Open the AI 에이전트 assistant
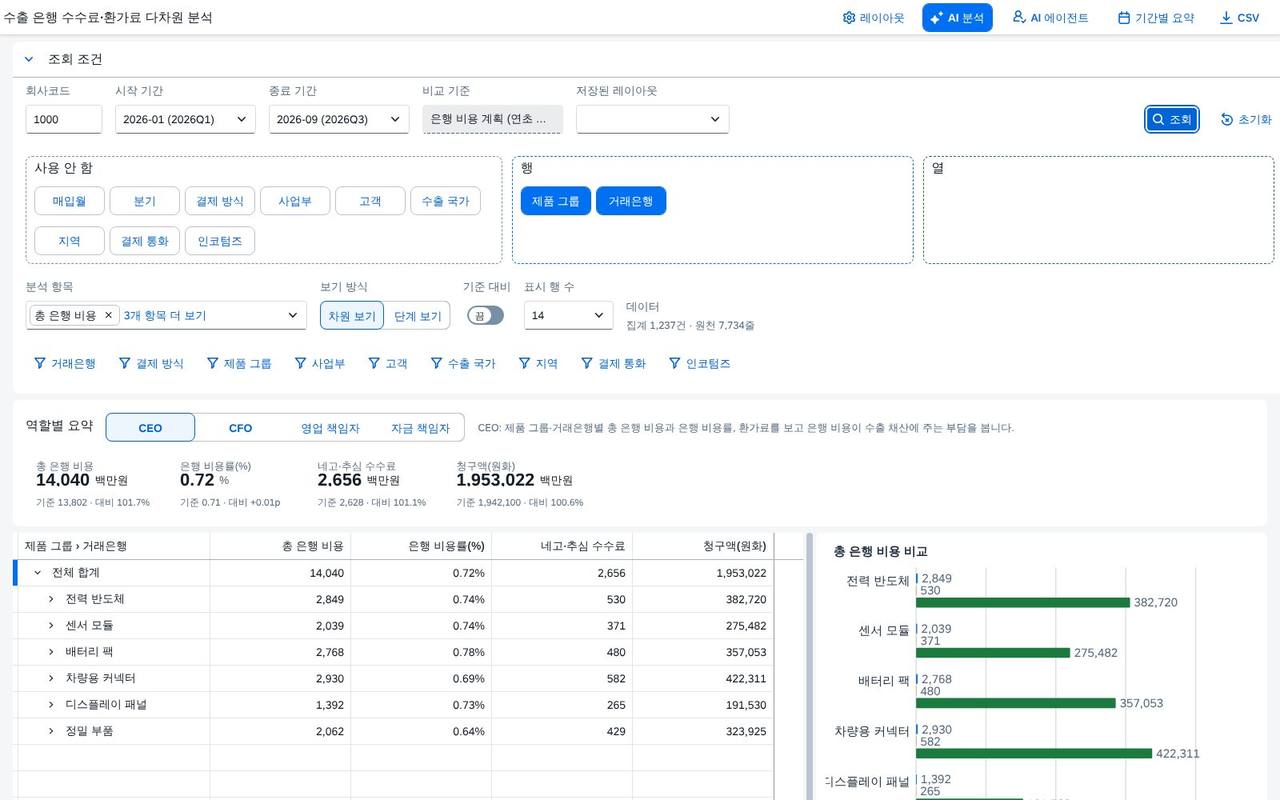This screenshot has width=1280, height=800. [1050, 18]
